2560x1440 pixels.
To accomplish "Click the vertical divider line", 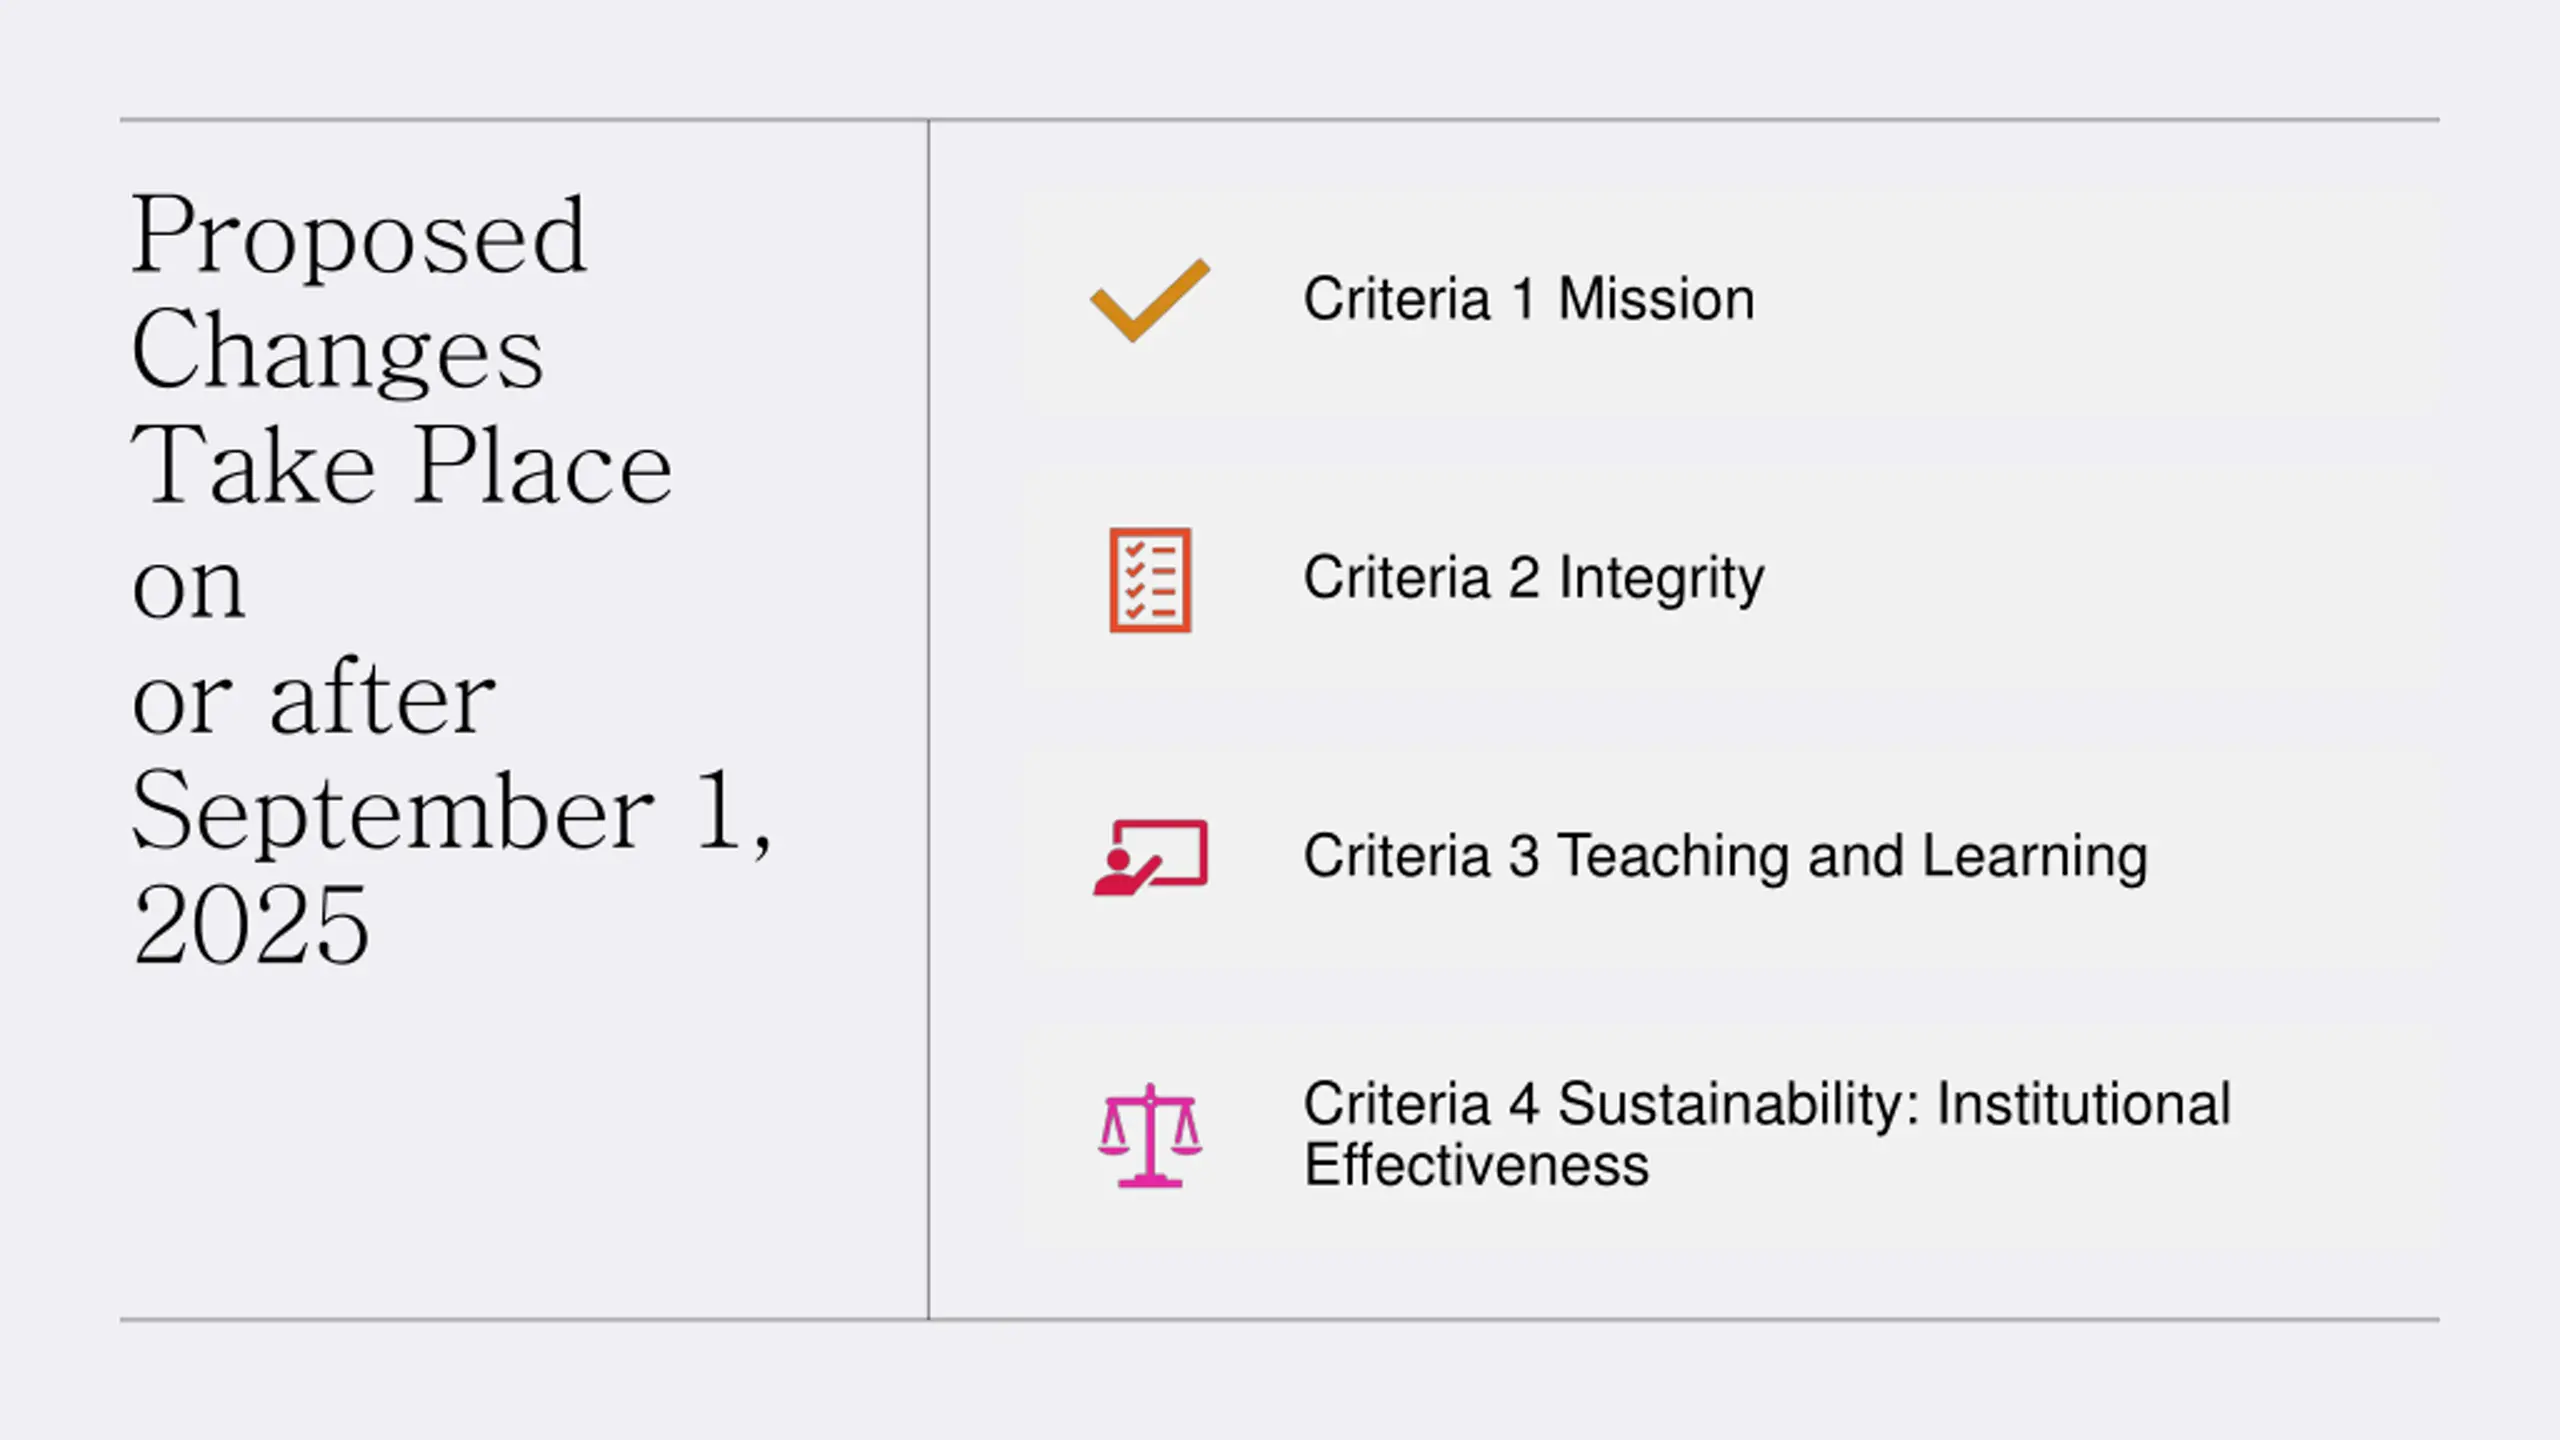I will [x=928, y=720].
